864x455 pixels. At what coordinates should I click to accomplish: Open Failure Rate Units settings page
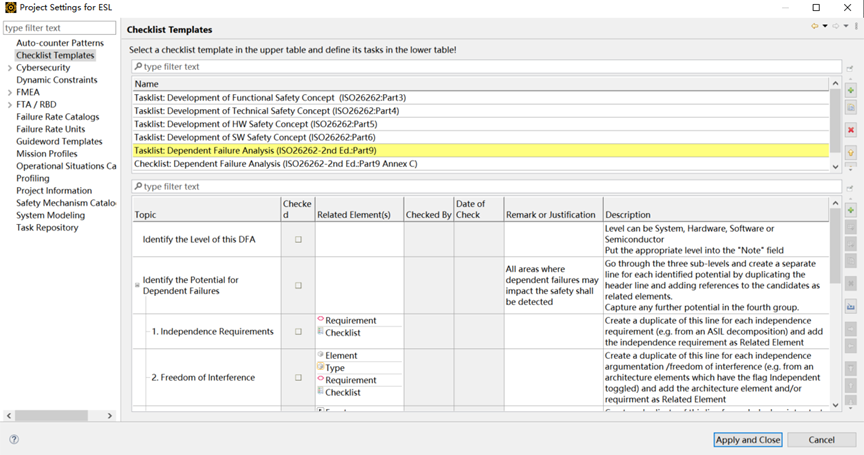pyautogui.click(x=51, y=129)
